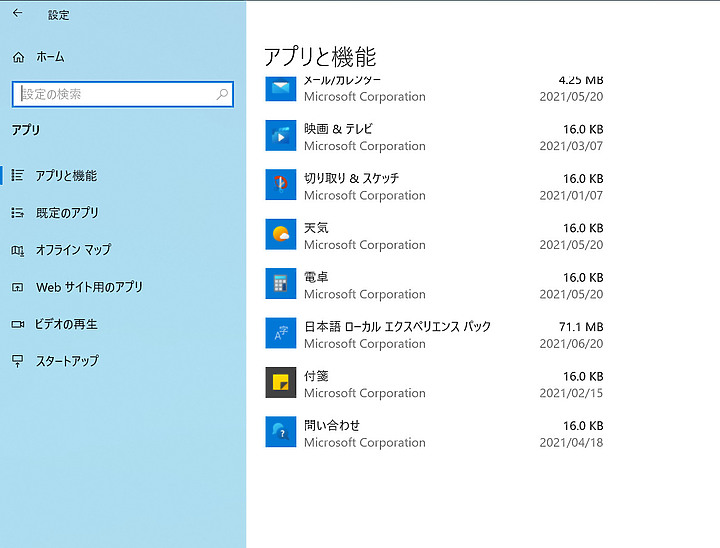Select the スタートアップ sidebar icon
The height and width of the screenshot is (548, 720).
17,361
